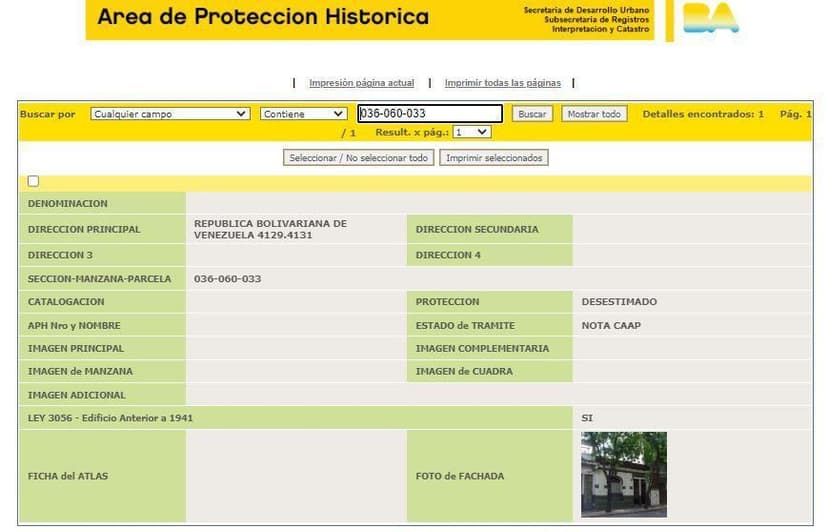
Task: Click the BA Buenos Aires logo
Action: (x=711, y=18)
